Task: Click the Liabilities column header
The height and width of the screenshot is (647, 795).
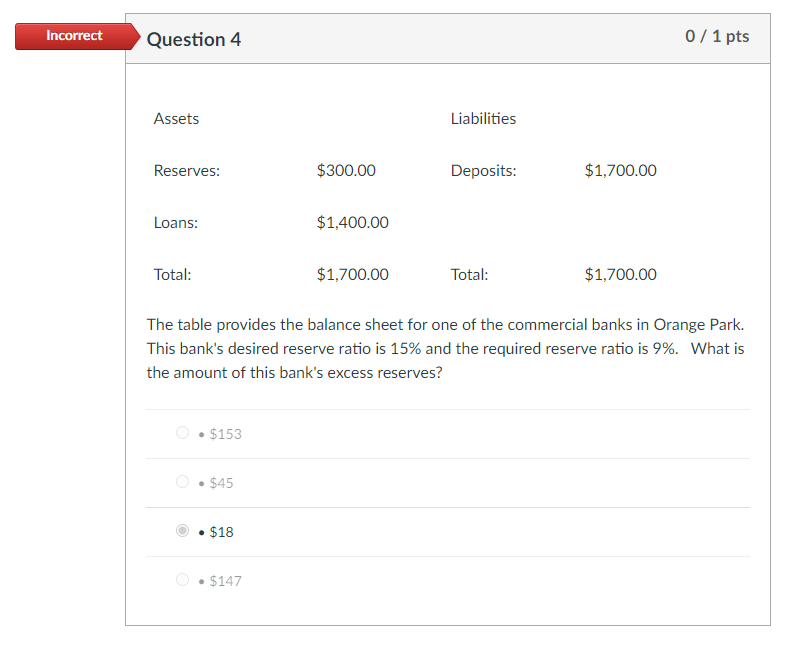Action: click(x=483, y=119)
